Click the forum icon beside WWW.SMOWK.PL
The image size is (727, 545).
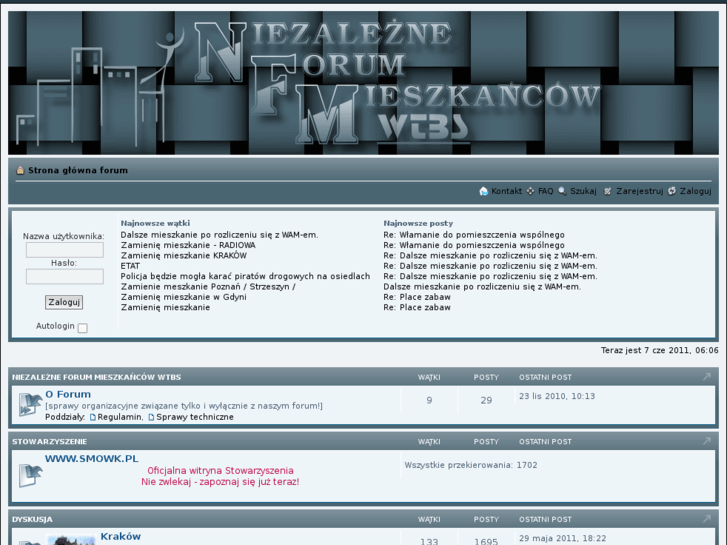pyautogui.click(x=30, y=475)
